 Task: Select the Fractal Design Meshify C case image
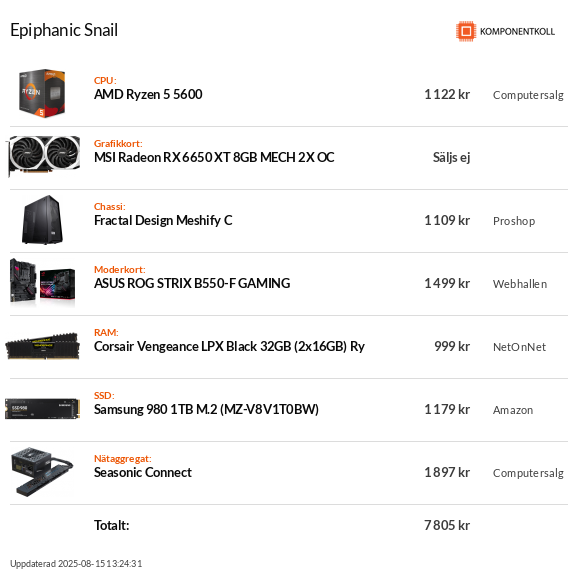(42, 220)
